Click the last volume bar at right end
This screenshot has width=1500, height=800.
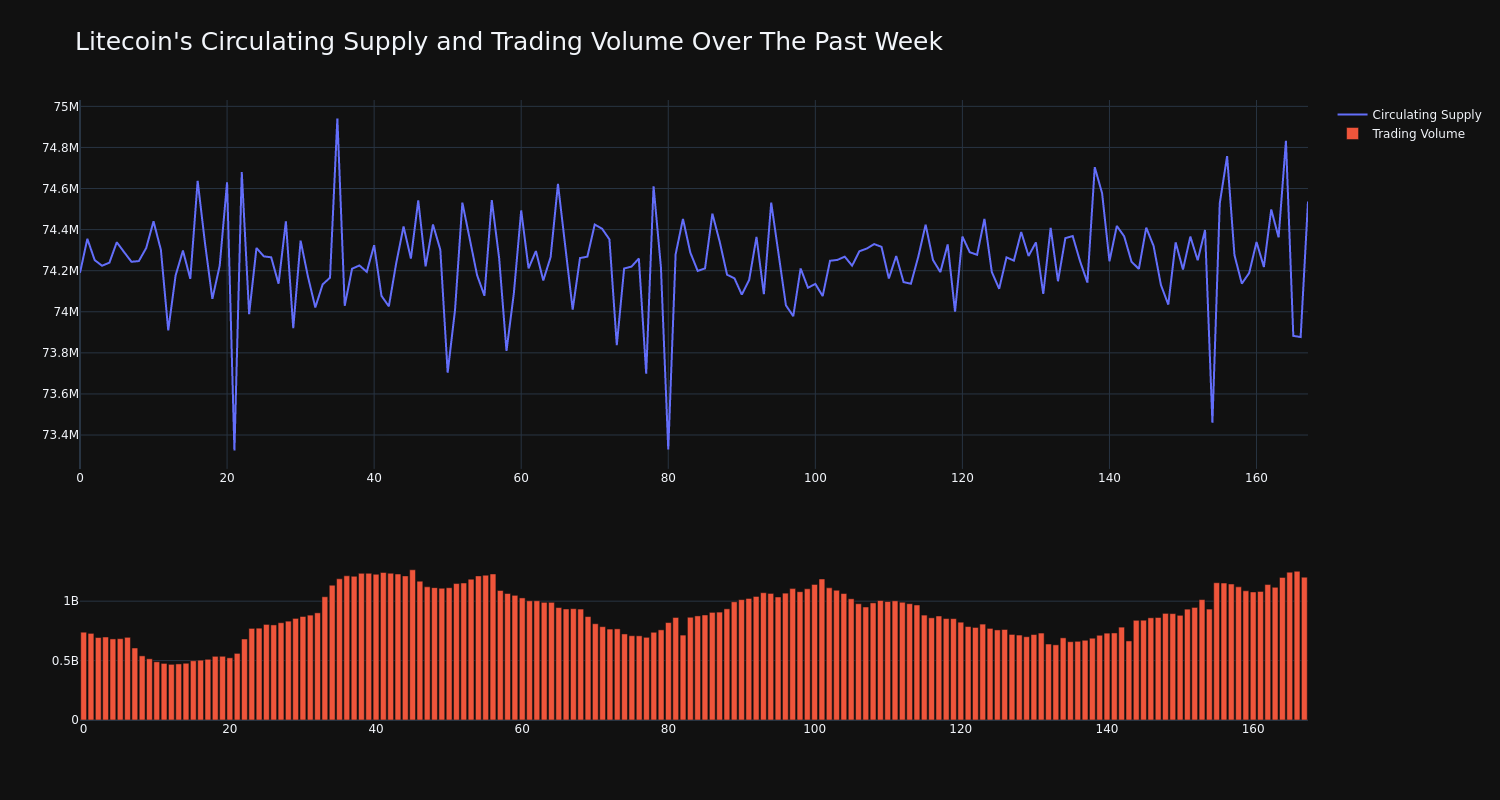(x=1304, y=649)
